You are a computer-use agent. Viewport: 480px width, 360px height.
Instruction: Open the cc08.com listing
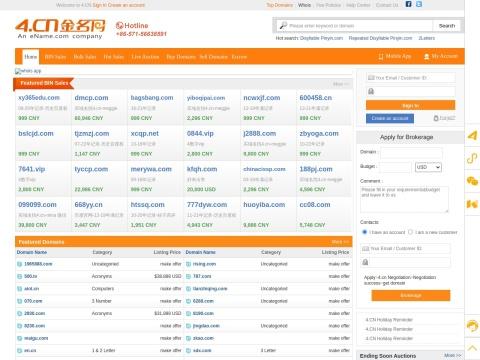(x=315, y=205)
